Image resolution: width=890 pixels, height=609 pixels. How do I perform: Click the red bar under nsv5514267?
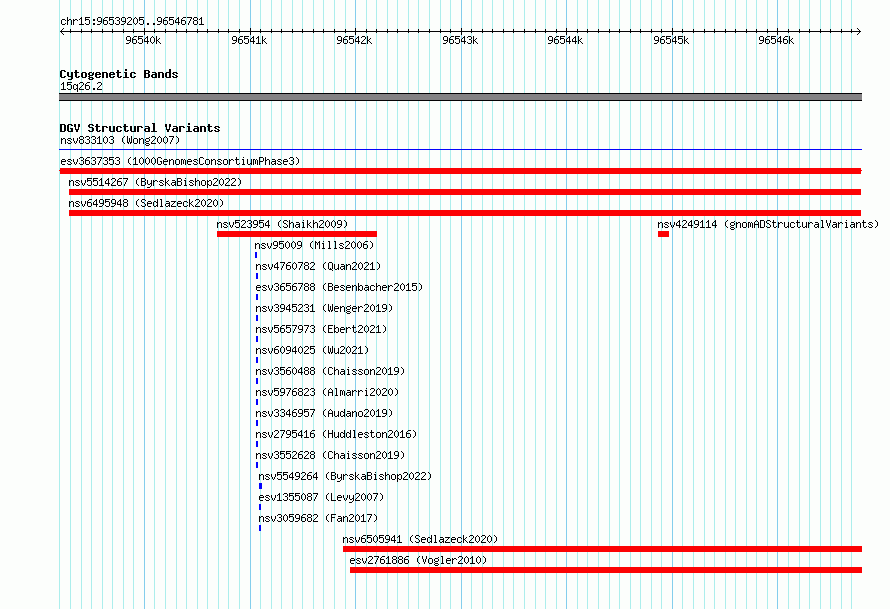465,192
